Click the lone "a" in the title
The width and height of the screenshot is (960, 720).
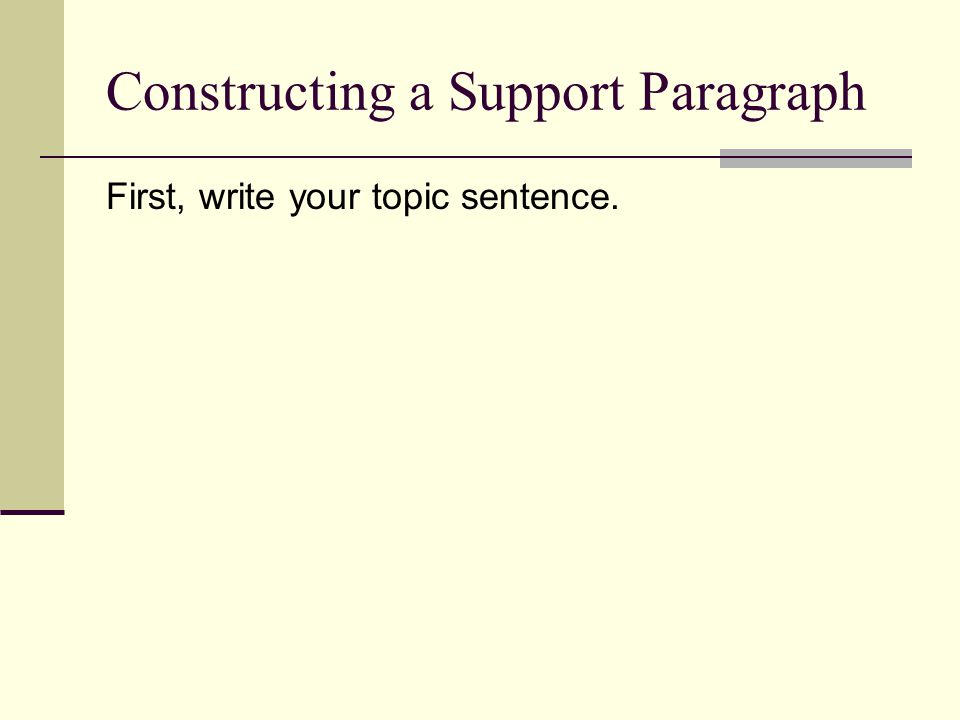tap(421, 98)
